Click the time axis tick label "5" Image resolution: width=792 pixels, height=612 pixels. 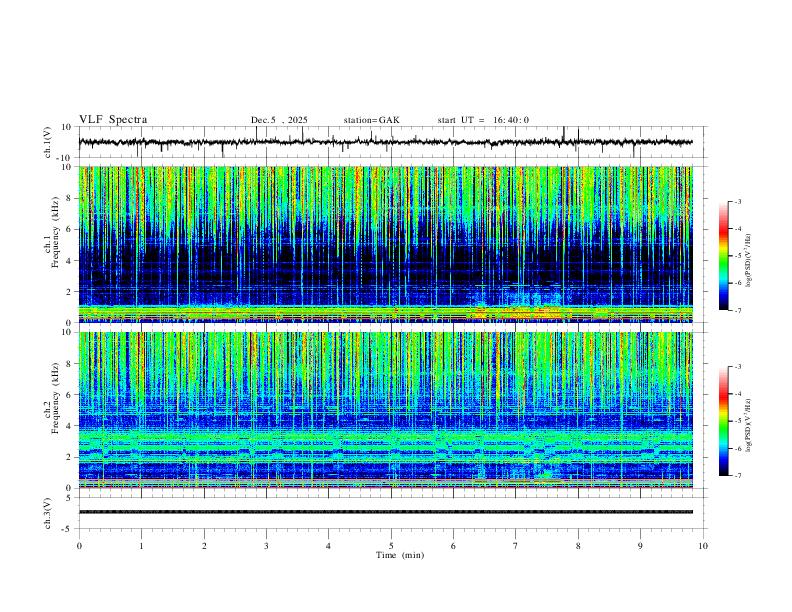click(x=391, y=546)
